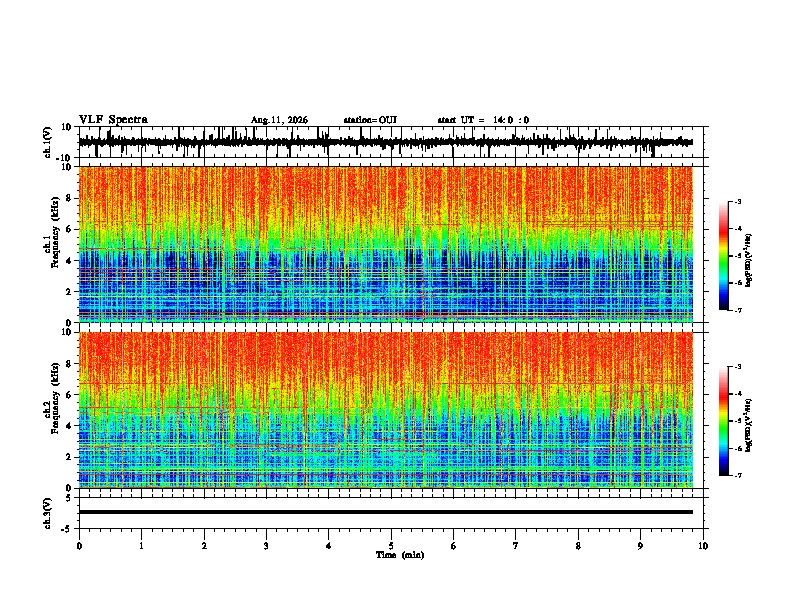
Task: Select the 'start UT = 14:0 :0' text
Action: [483, 120]
